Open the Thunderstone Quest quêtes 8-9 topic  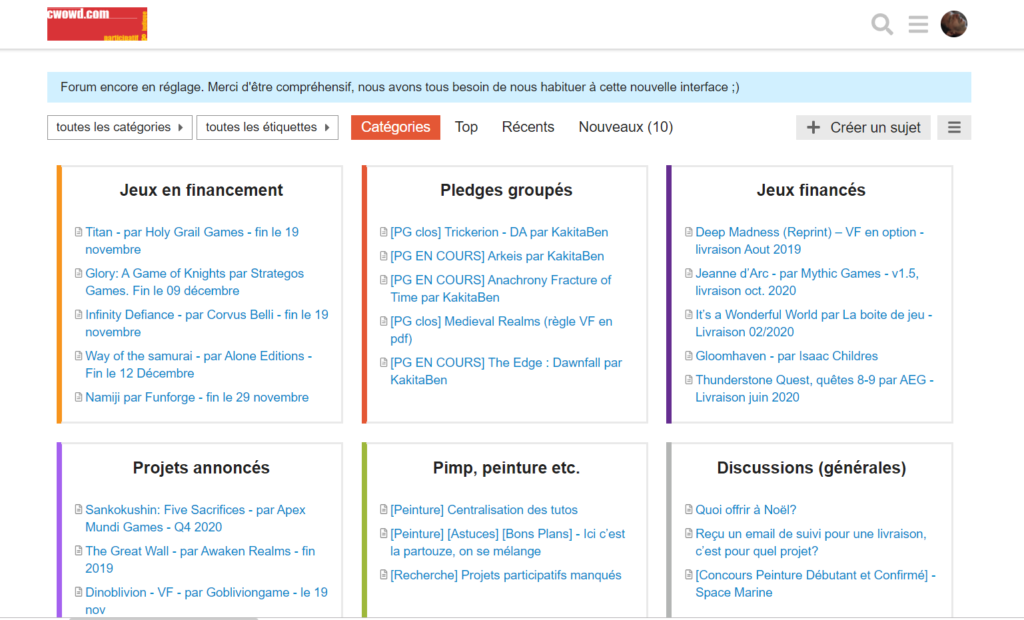pyautogui.click(x=814, y=388)
